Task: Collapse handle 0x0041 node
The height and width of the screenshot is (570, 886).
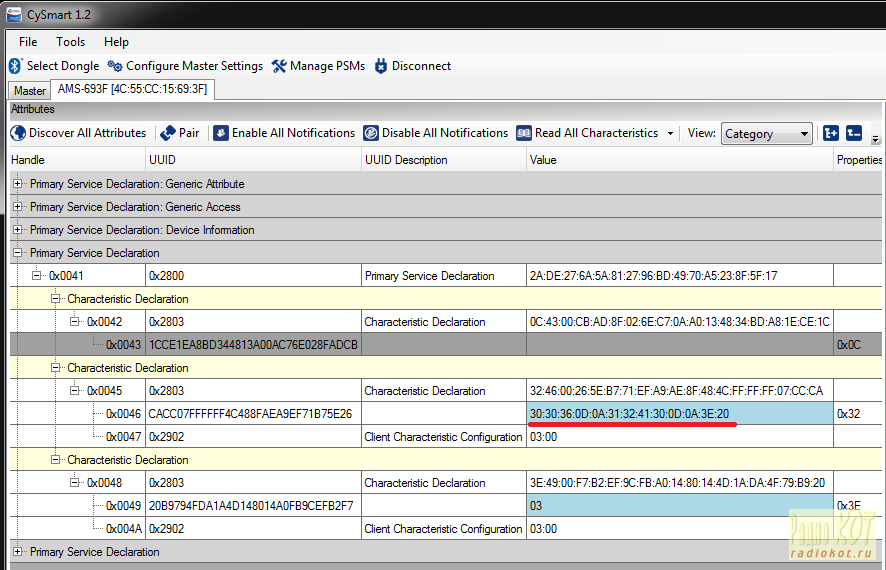Action: [x=37, y=276]
